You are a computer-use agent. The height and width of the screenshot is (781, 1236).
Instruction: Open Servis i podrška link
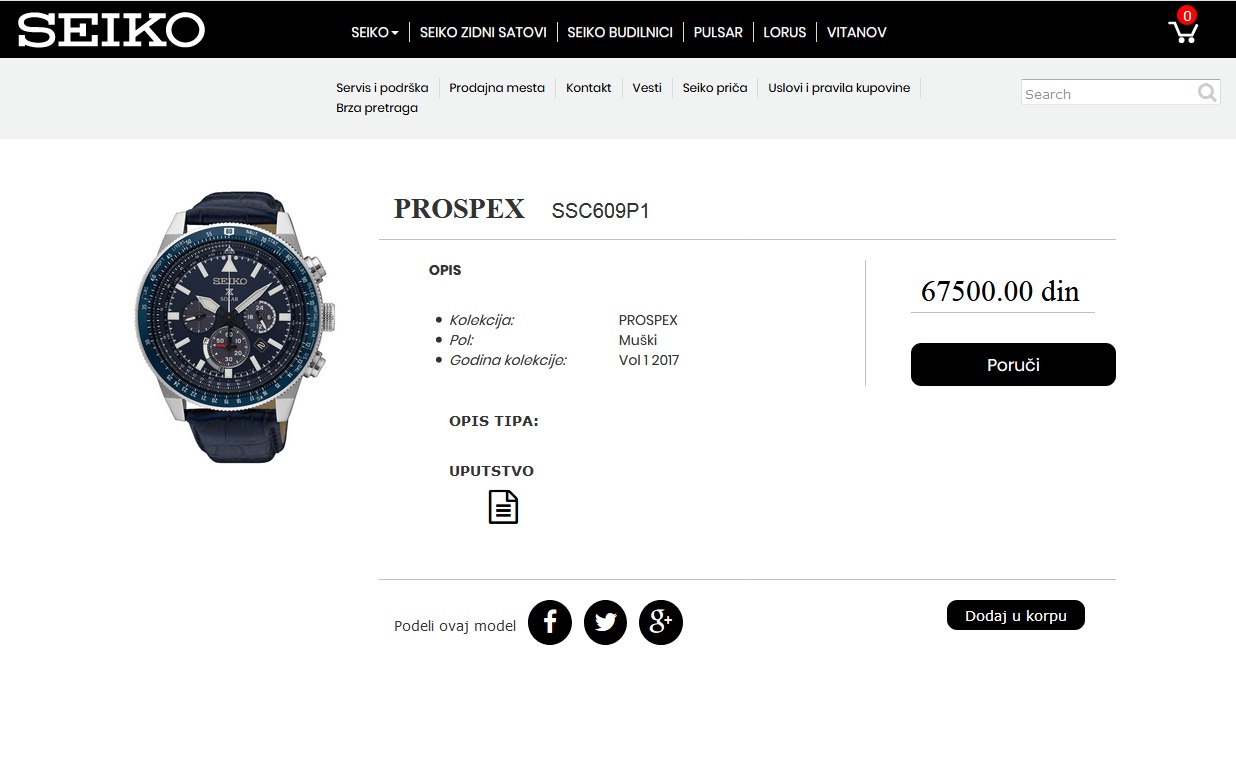[x=382, y=88]
